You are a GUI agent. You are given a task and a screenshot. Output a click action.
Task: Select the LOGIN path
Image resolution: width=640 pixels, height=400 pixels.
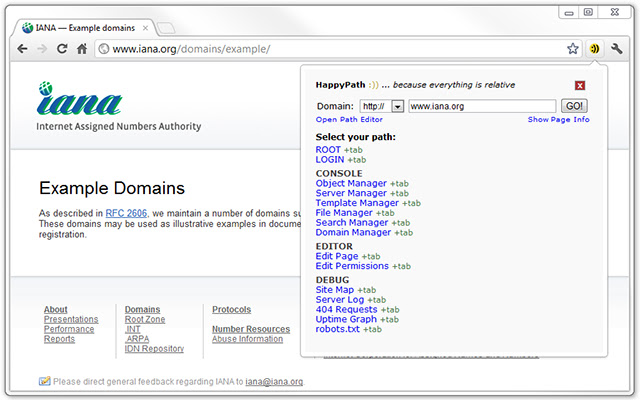(330, 160)
